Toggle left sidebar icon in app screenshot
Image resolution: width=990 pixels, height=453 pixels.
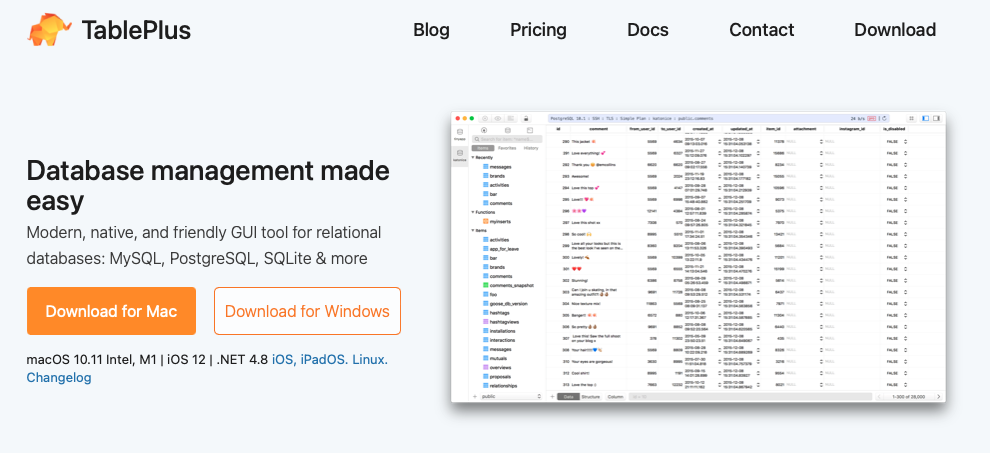926,118
